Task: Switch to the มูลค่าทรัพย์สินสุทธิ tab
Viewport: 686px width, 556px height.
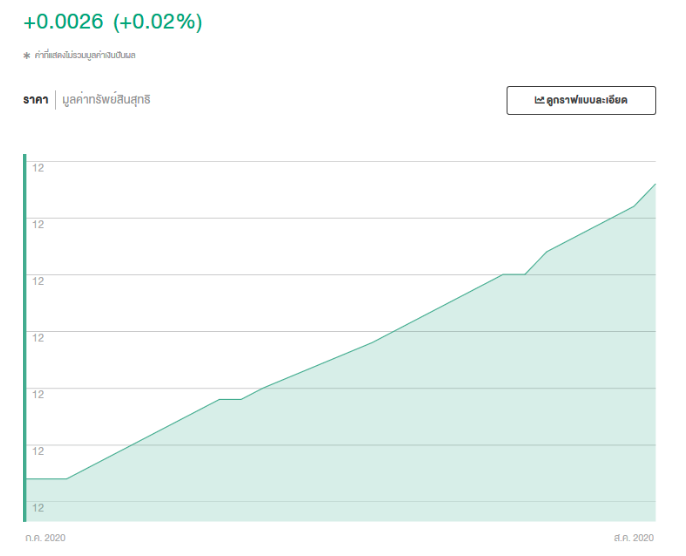Action: (106, 100)
